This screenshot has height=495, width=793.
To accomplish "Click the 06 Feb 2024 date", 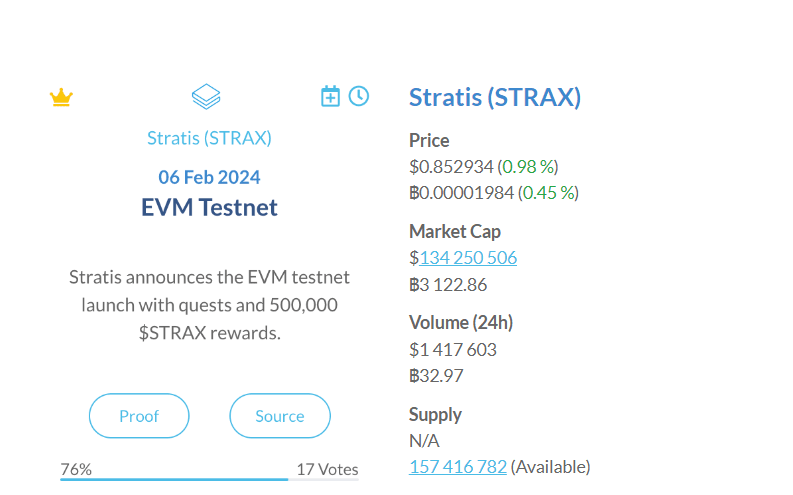I will pos(209,177).
